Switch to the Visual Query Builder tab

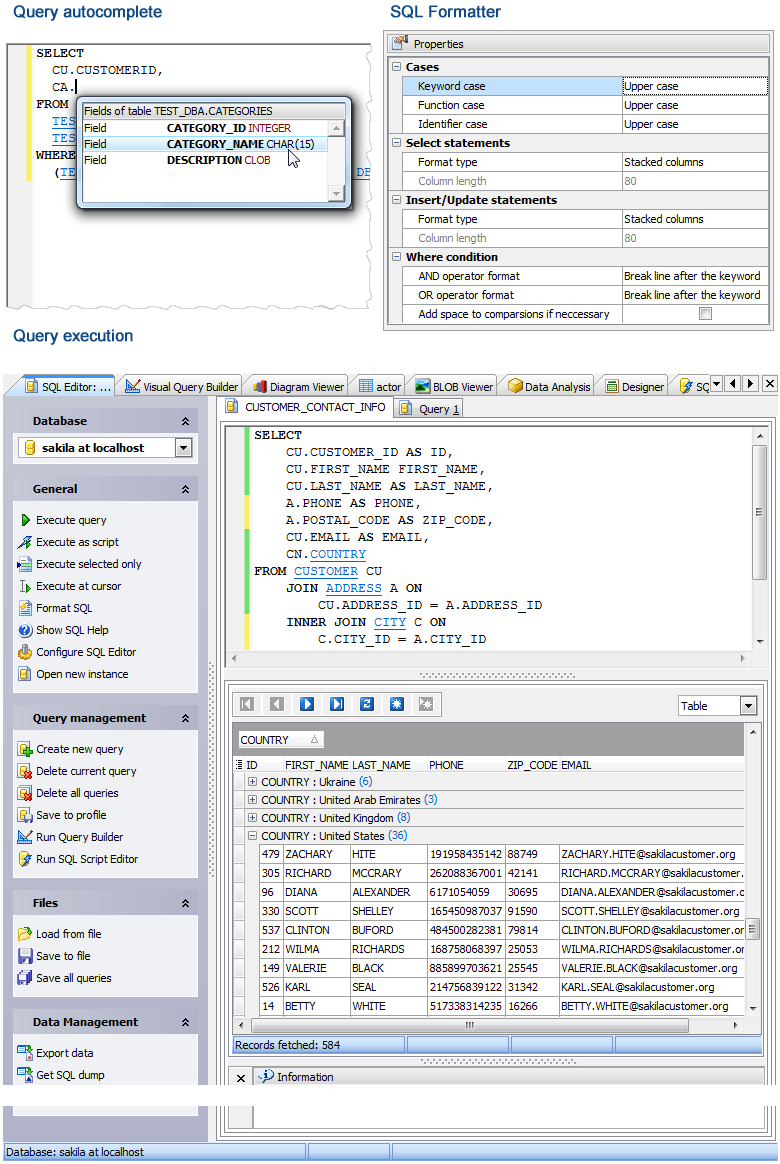182,386
